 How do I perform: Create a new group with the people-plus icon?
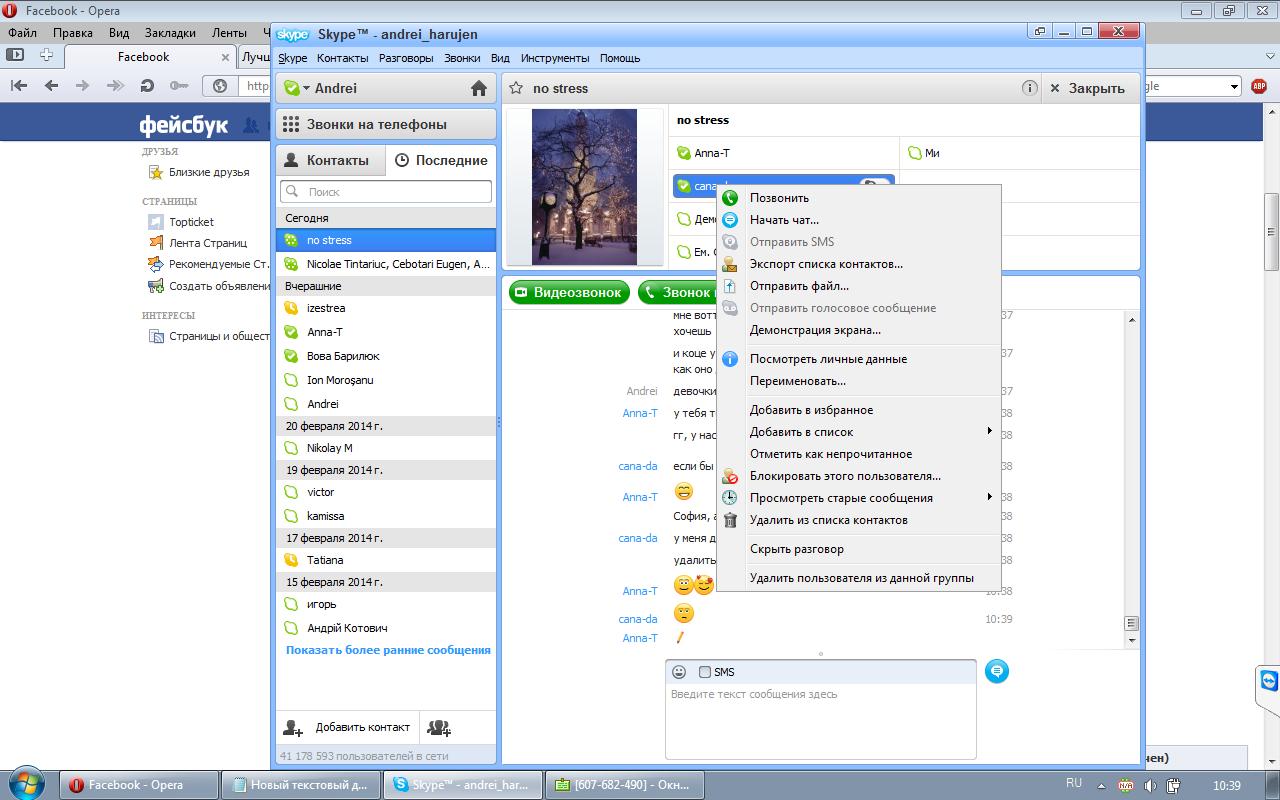438,728
